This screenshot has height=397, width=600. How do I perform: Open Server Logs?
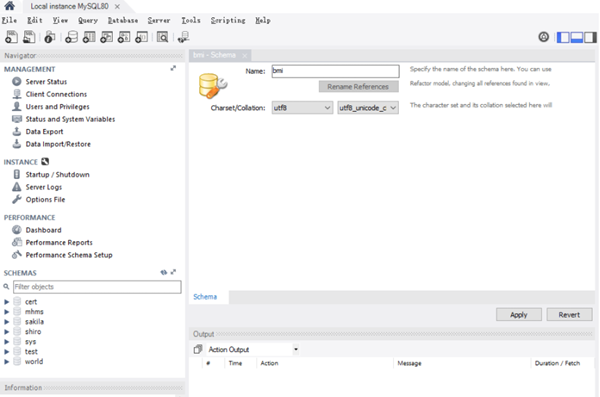pyautogui.click(x=43, y=187)
